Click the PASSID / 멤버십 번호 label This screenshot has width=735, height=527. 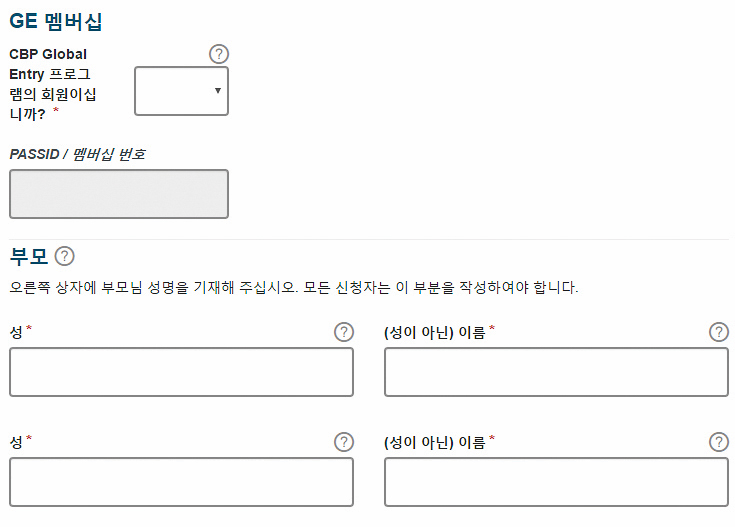tap(77, 154)
